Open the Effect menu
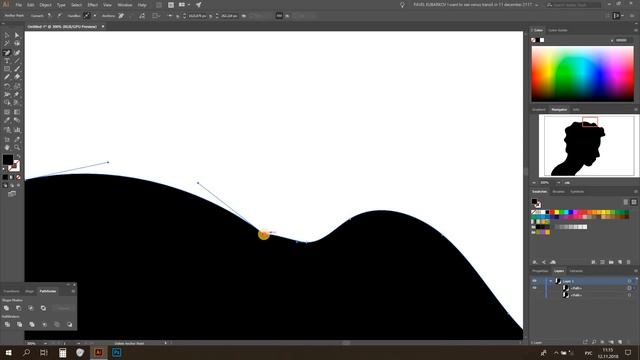 93,5
